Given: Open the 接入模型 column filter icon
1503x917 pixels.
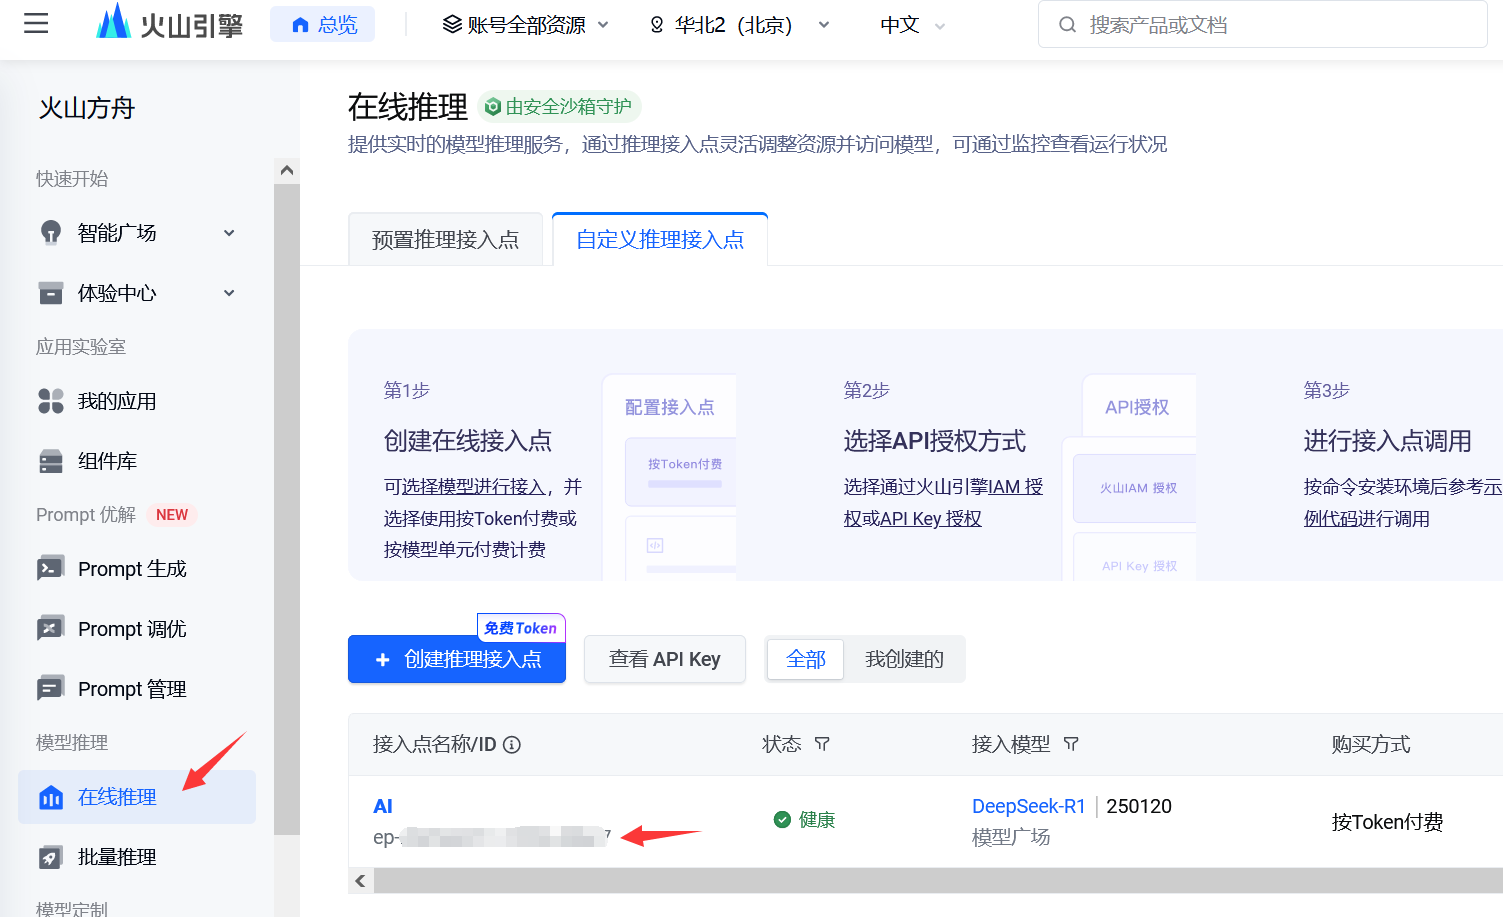Looking at the screenshot, I should point(1071,744).
